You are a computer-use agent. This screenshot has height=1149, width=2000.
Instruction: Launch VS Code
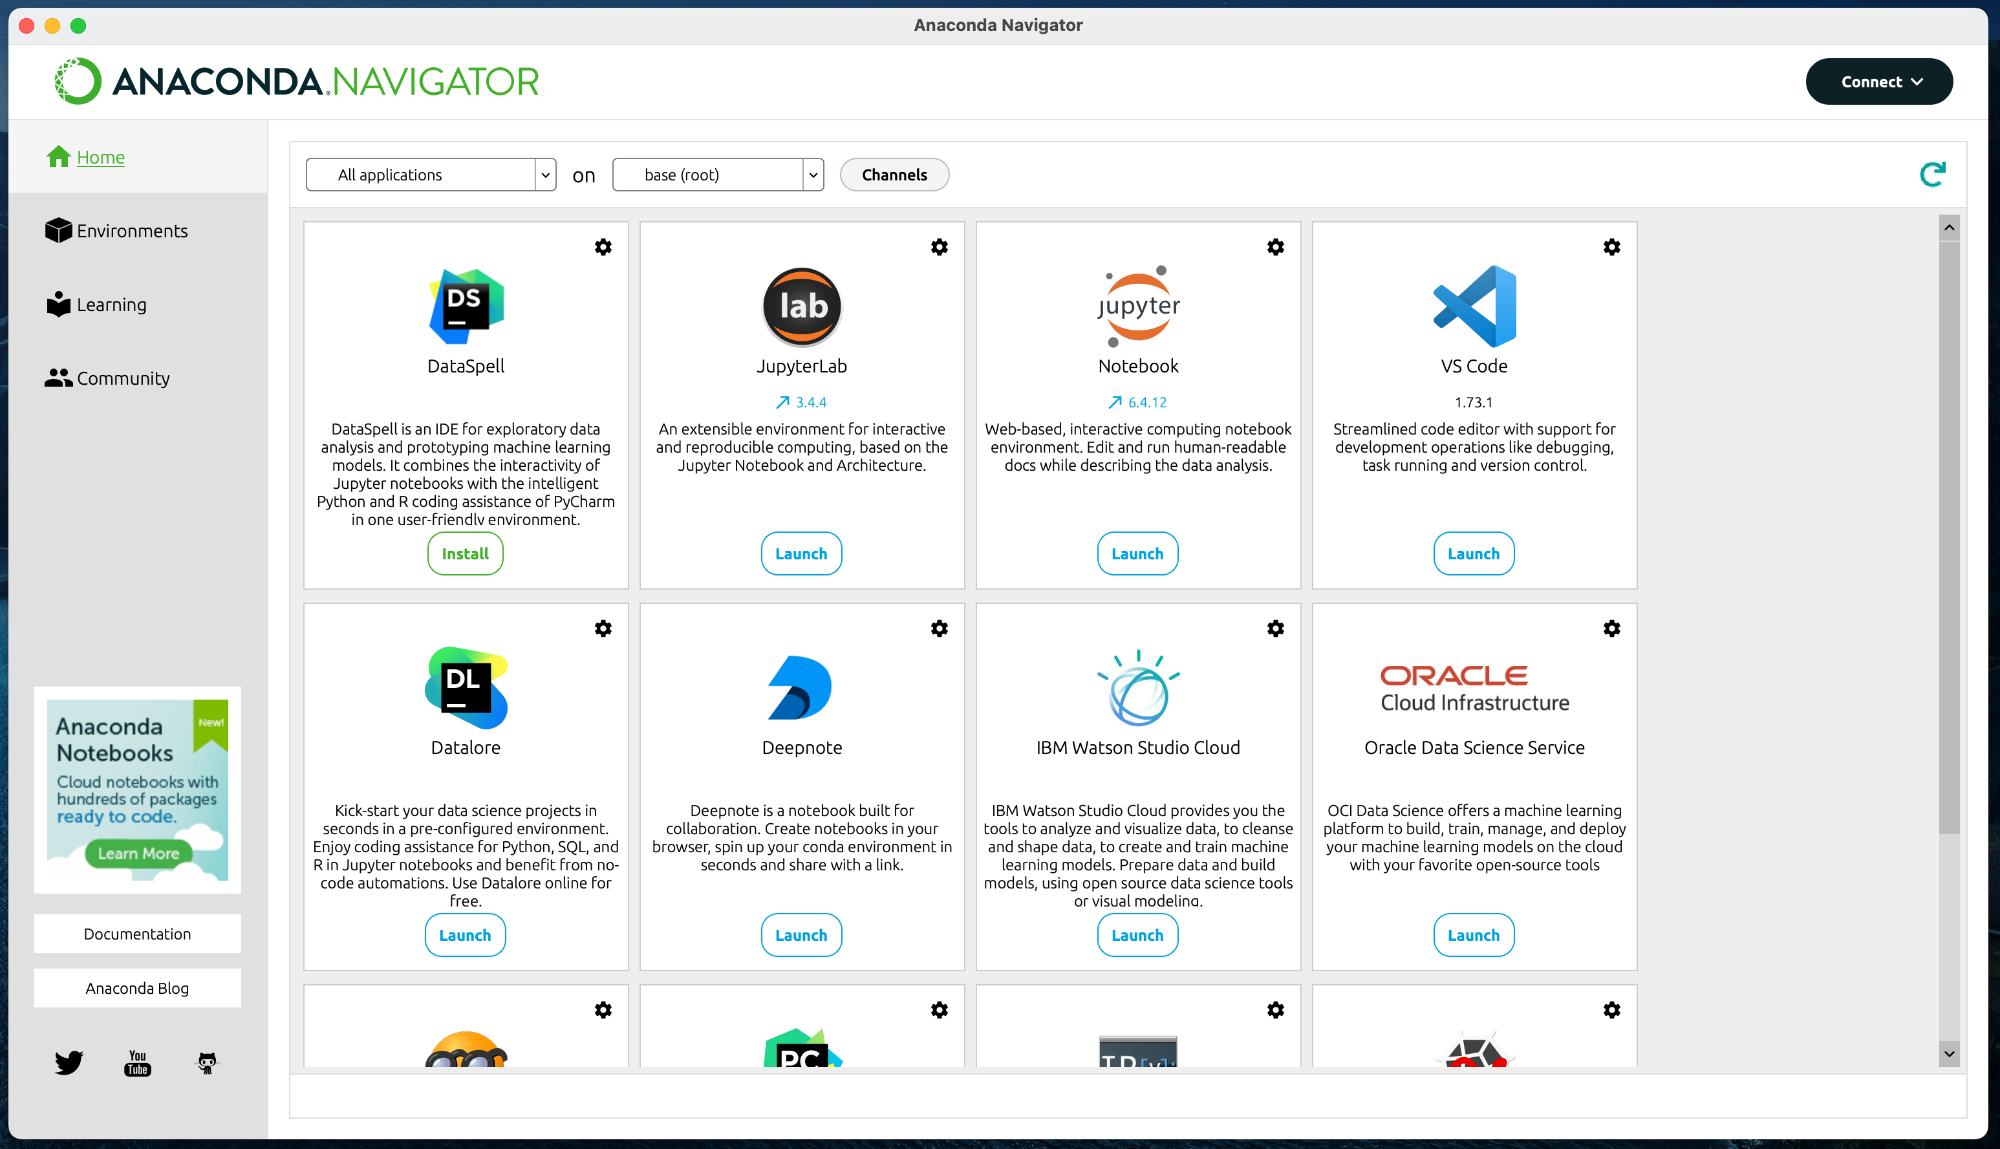1473,554
